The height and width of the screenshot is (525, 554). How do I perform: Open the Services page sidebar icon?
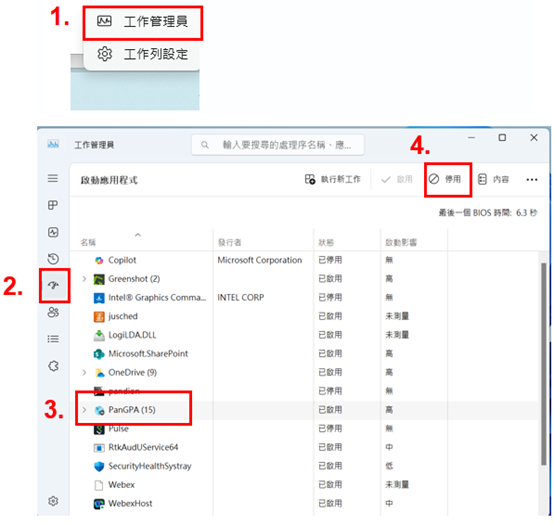click(53, 366)
